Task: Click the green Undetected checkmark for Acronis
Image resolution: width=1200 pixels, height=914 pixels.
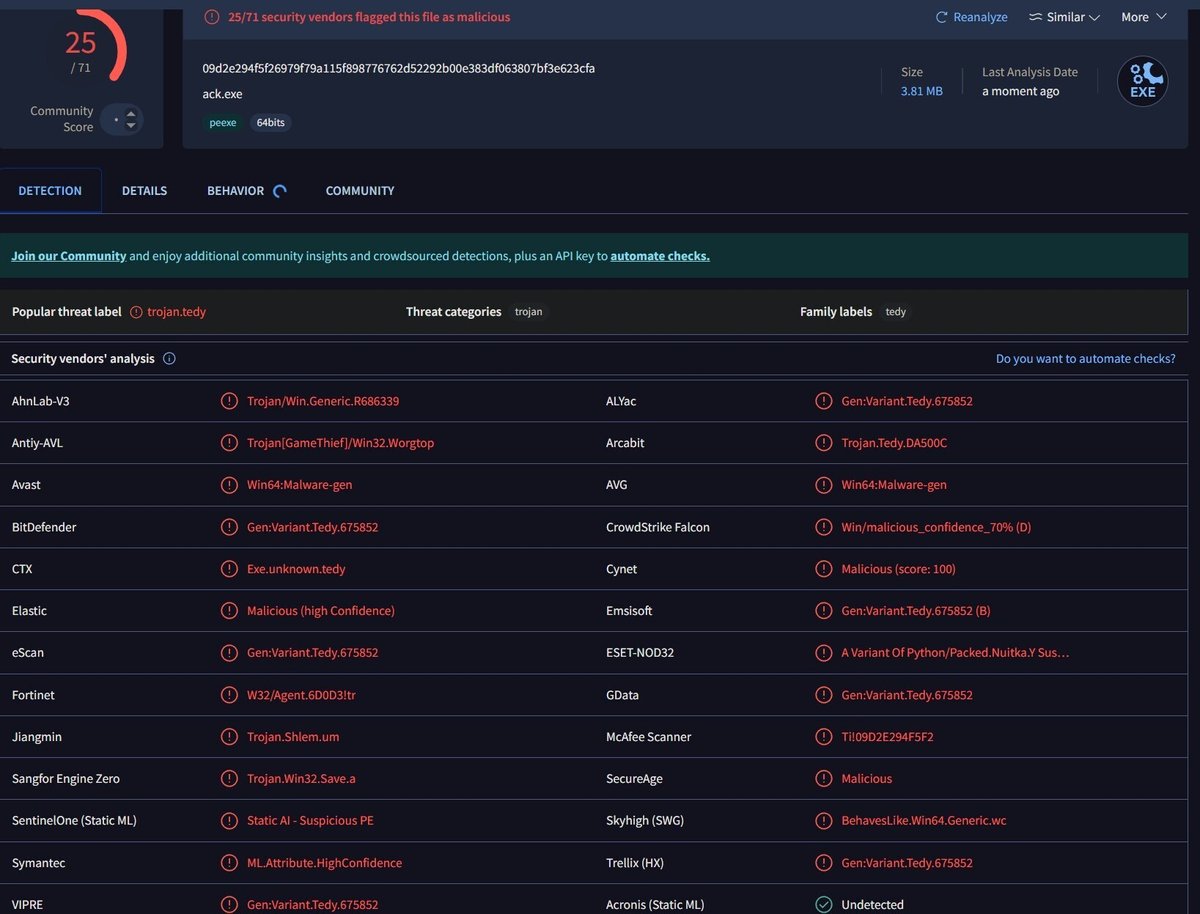Action: 823,904
